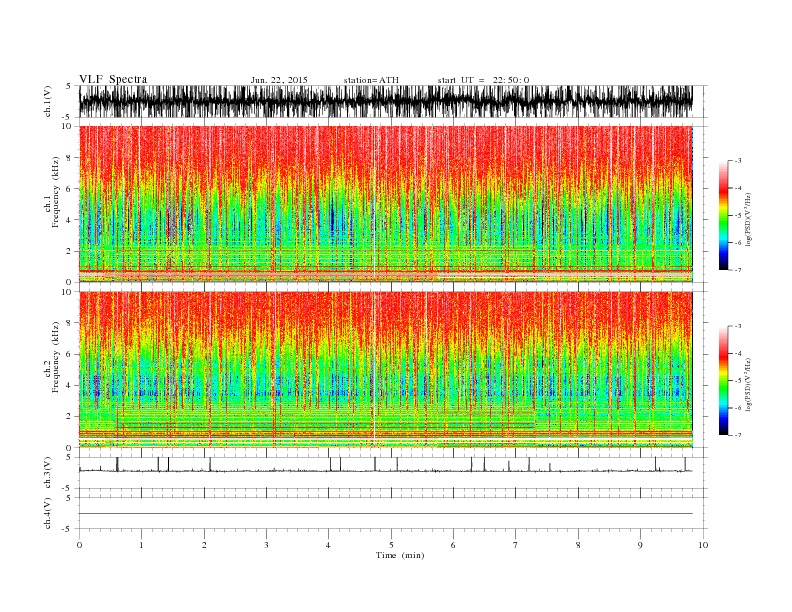Select the "Jun. 22, 2015" date text
The width and height of the screenshot is (792, 612).
[x=279, y=80]
